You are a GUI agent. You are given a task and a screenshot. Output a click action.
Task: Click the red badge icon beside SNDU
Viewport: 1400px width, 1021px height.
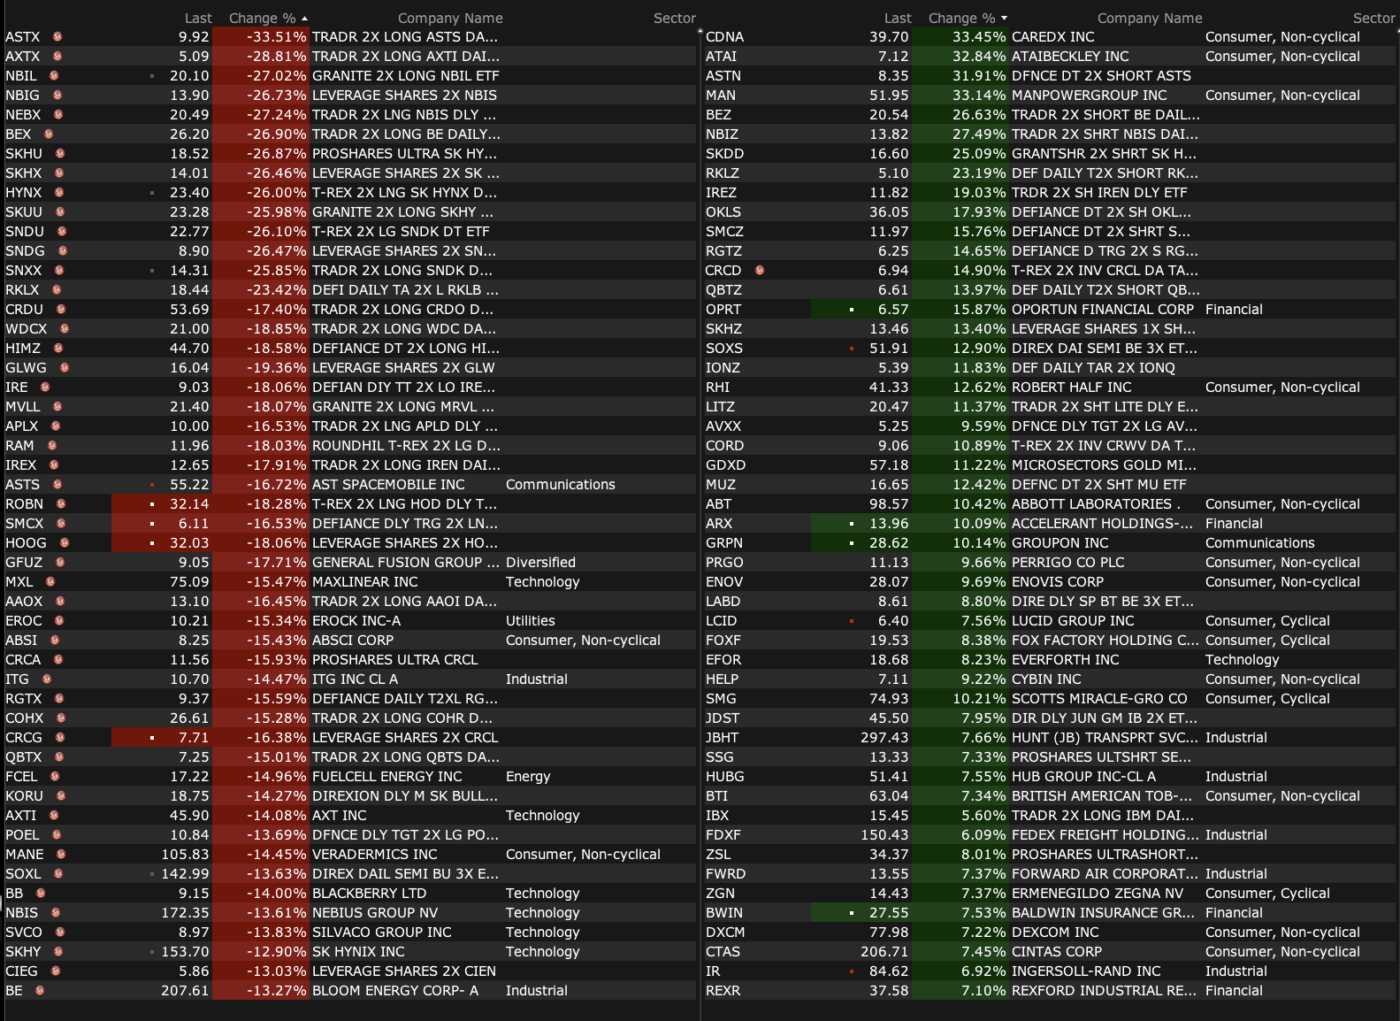point(61,232)
